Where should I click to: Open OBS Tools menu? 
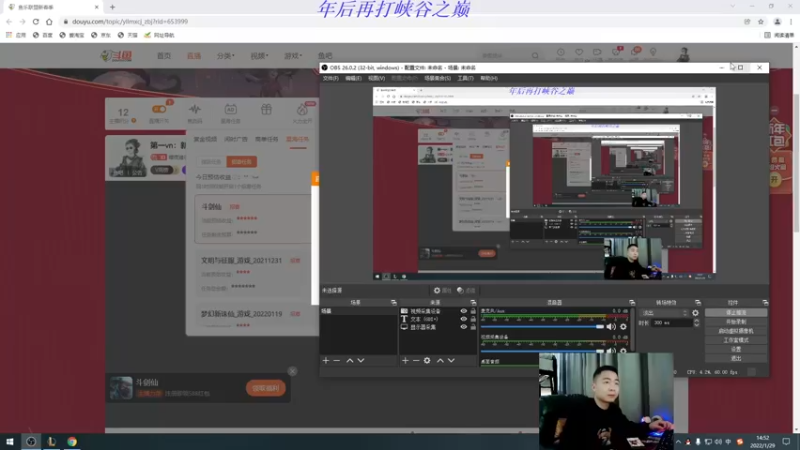tap(465, 78)
